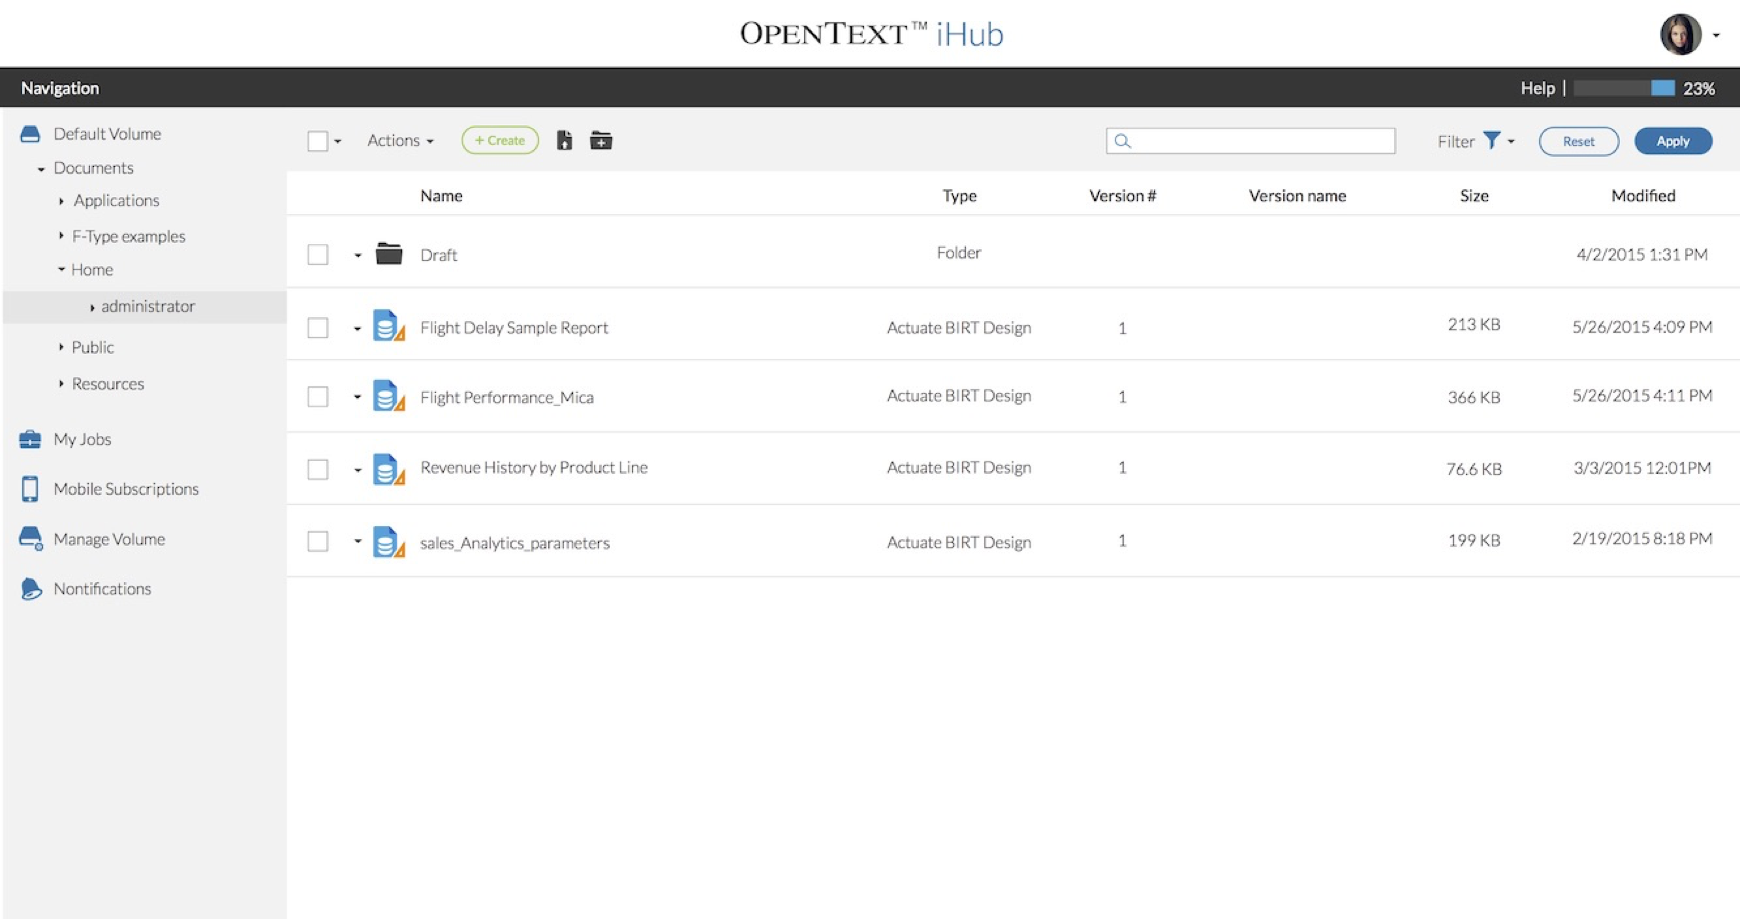Open the Draft row dropdown arrow

click(x=357, y=256)
